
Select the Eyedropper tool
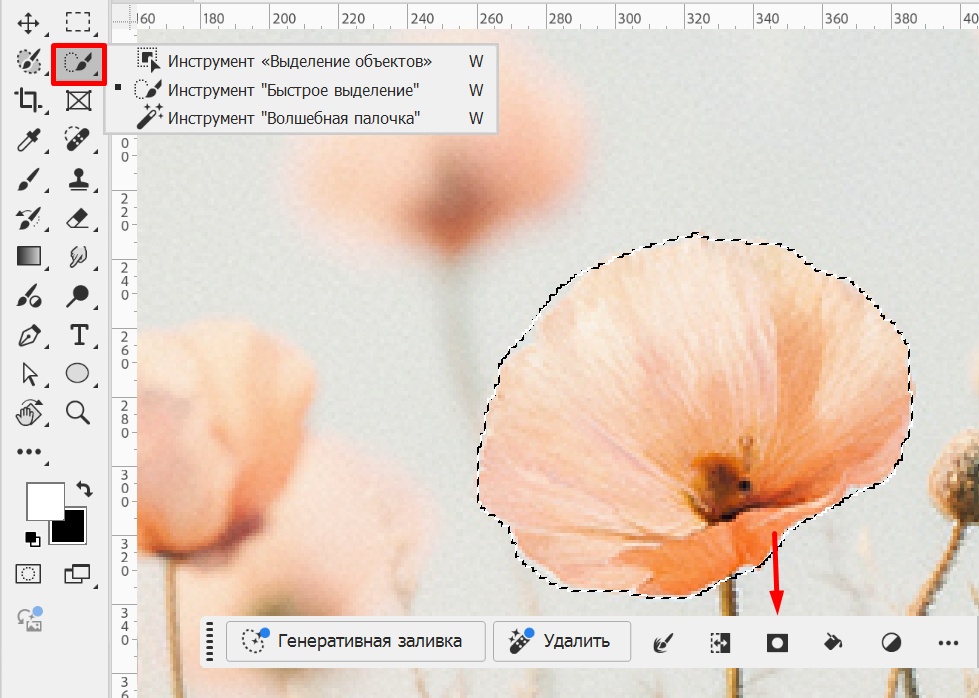(28, 139)
